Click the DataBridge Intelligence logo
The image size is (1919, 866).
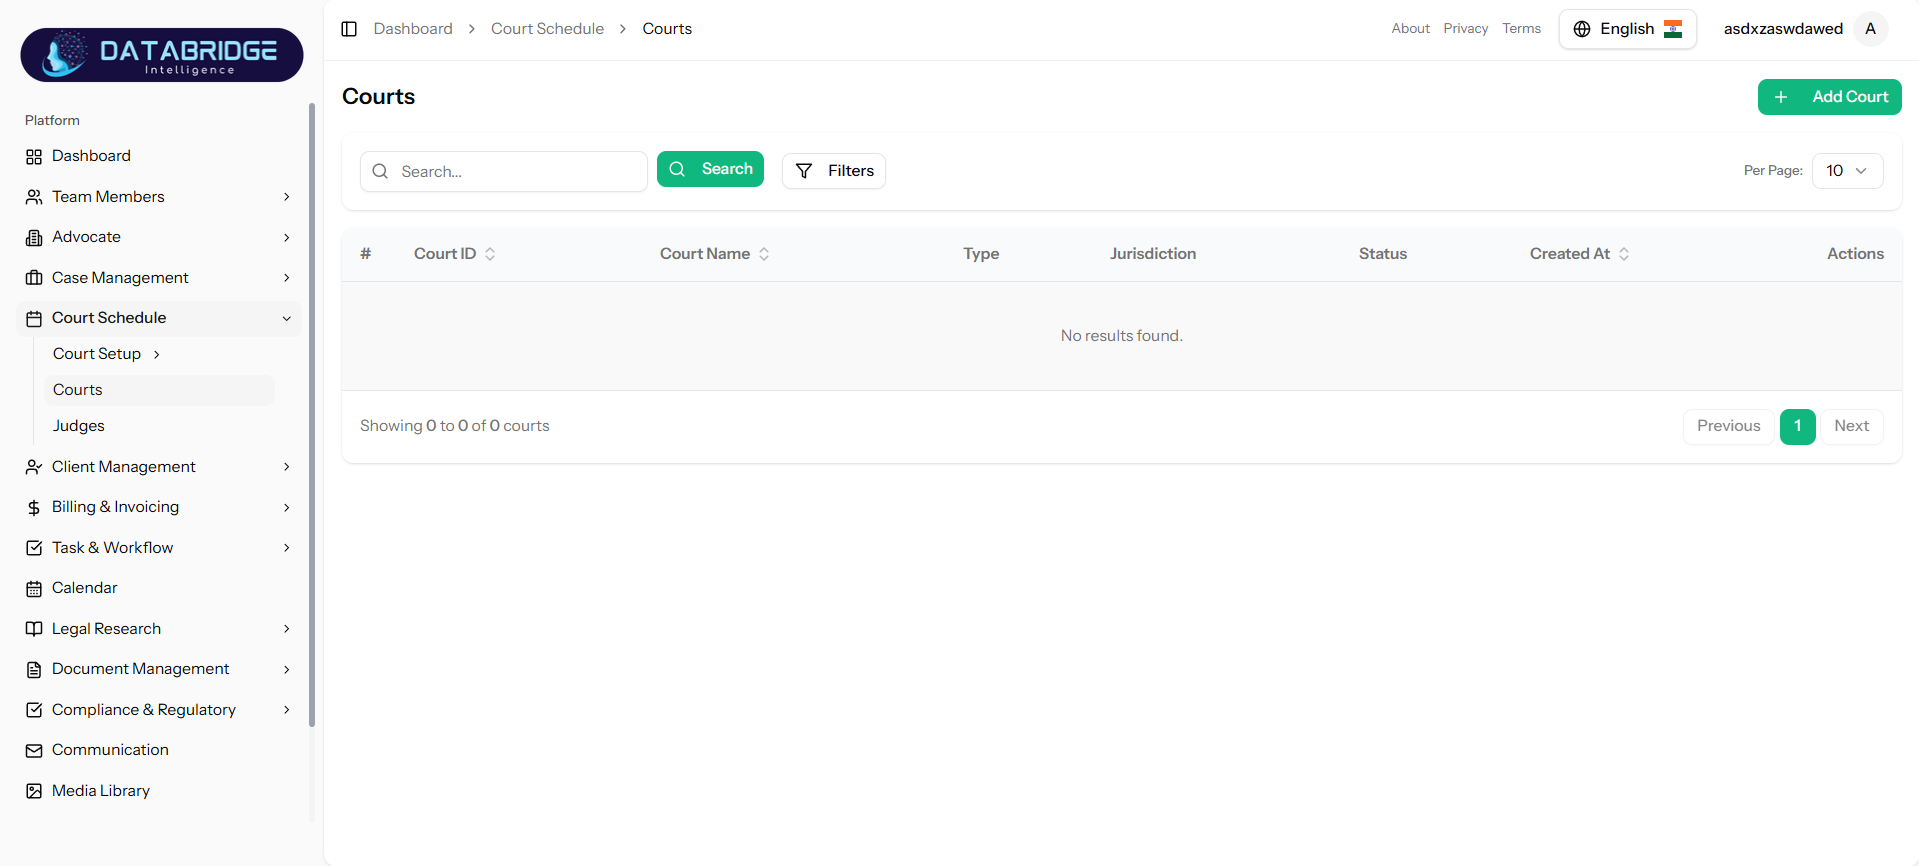162,55
